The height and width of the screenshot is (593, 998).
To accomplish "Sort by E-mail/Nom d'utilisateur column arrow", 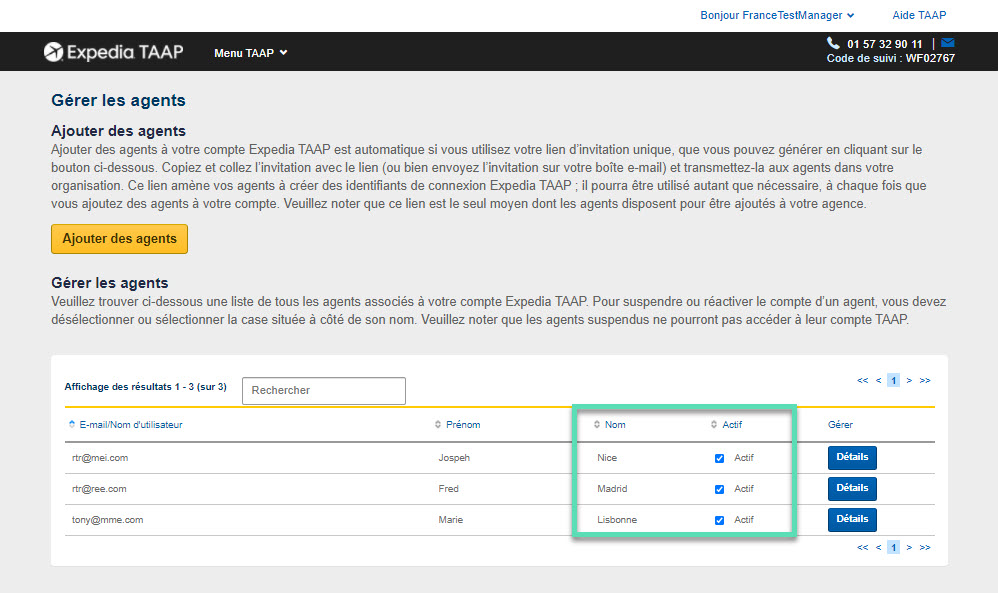I will click(x=72, y=424).
